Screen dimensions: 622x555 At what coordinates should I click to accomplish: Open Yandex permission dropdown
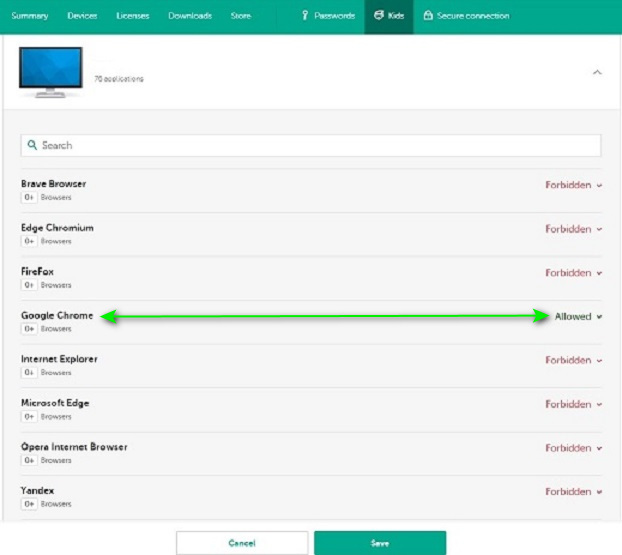click(x=574, y=492)
